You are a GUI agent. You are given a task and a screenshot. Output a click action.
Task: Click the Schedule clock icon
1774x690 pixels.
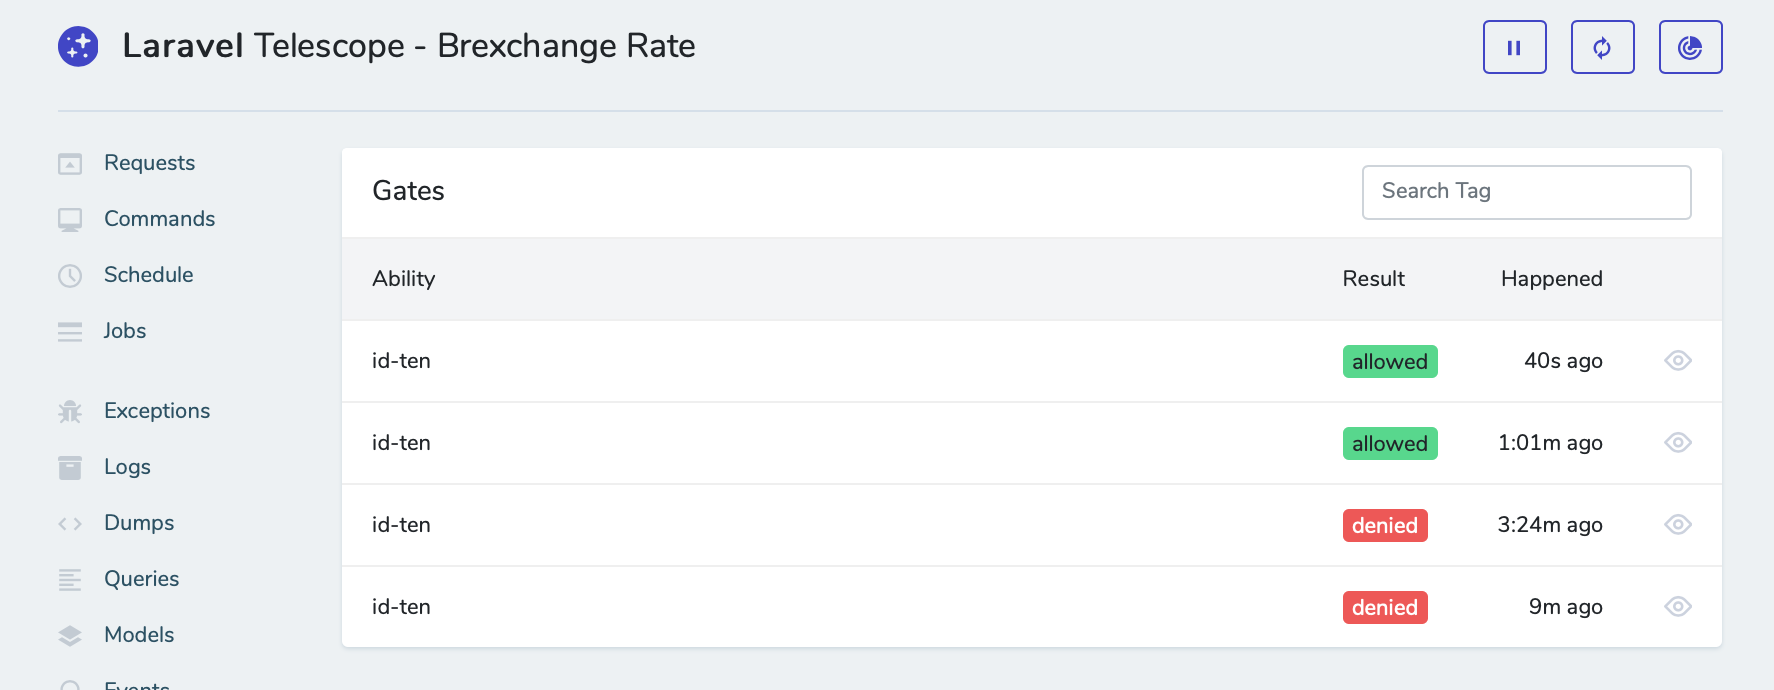pyautogui.click(x=70, y=276)
